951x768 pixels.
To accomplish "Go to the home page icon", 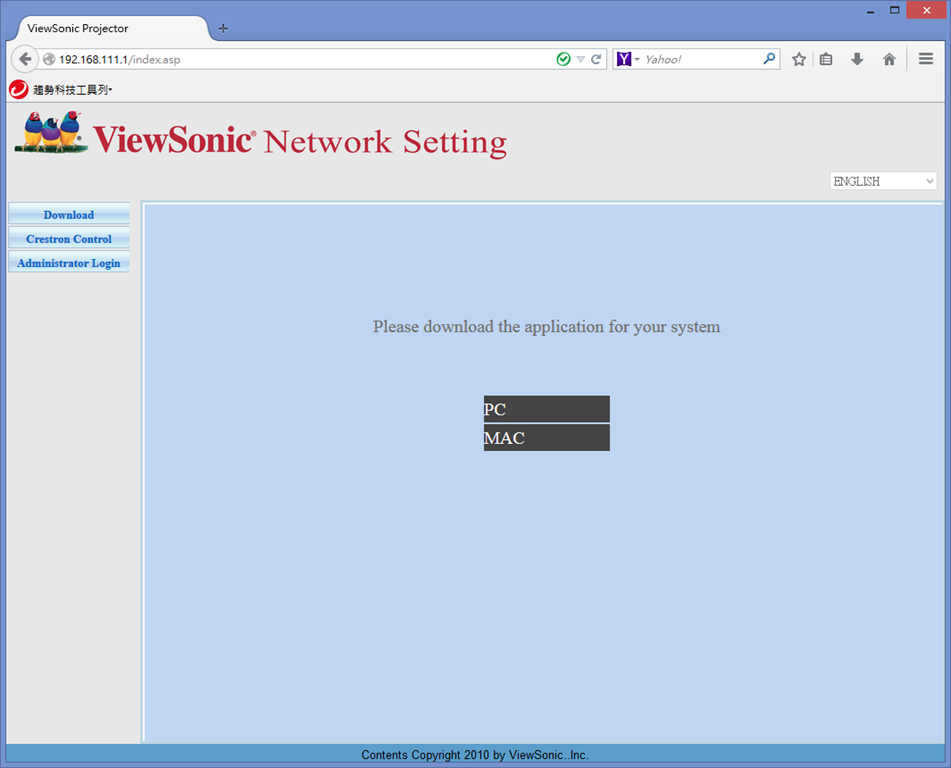I will 889,59.
